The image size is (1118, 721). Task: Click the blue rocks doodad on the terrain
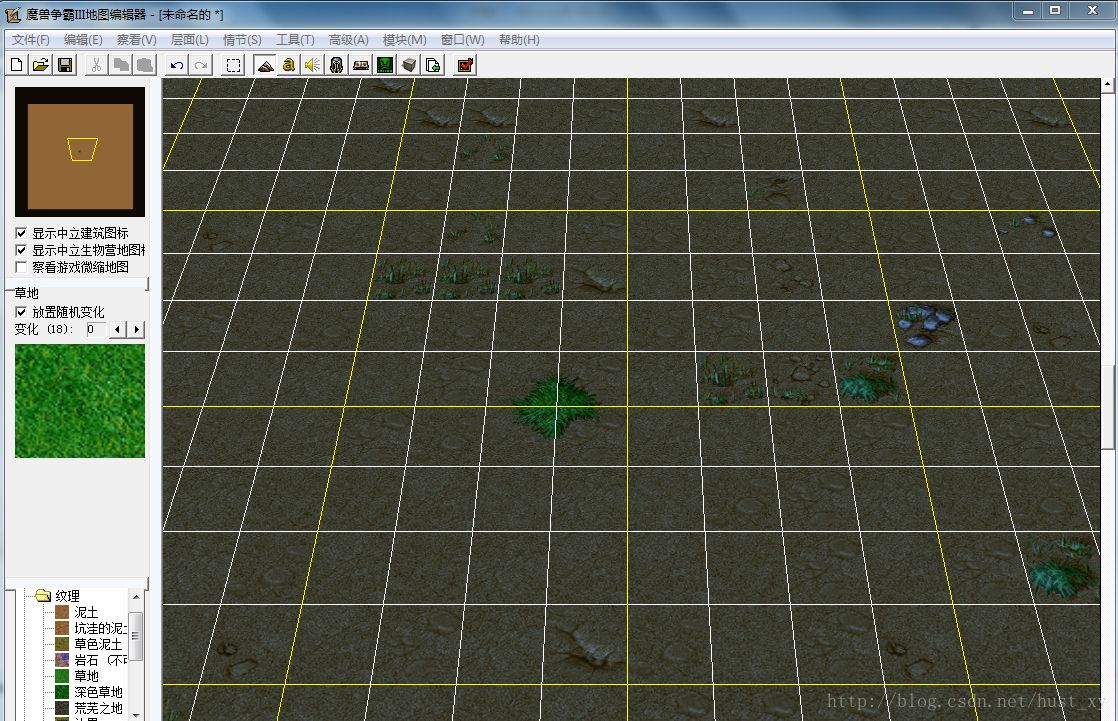pyautogui.click(x=925, y=324)
